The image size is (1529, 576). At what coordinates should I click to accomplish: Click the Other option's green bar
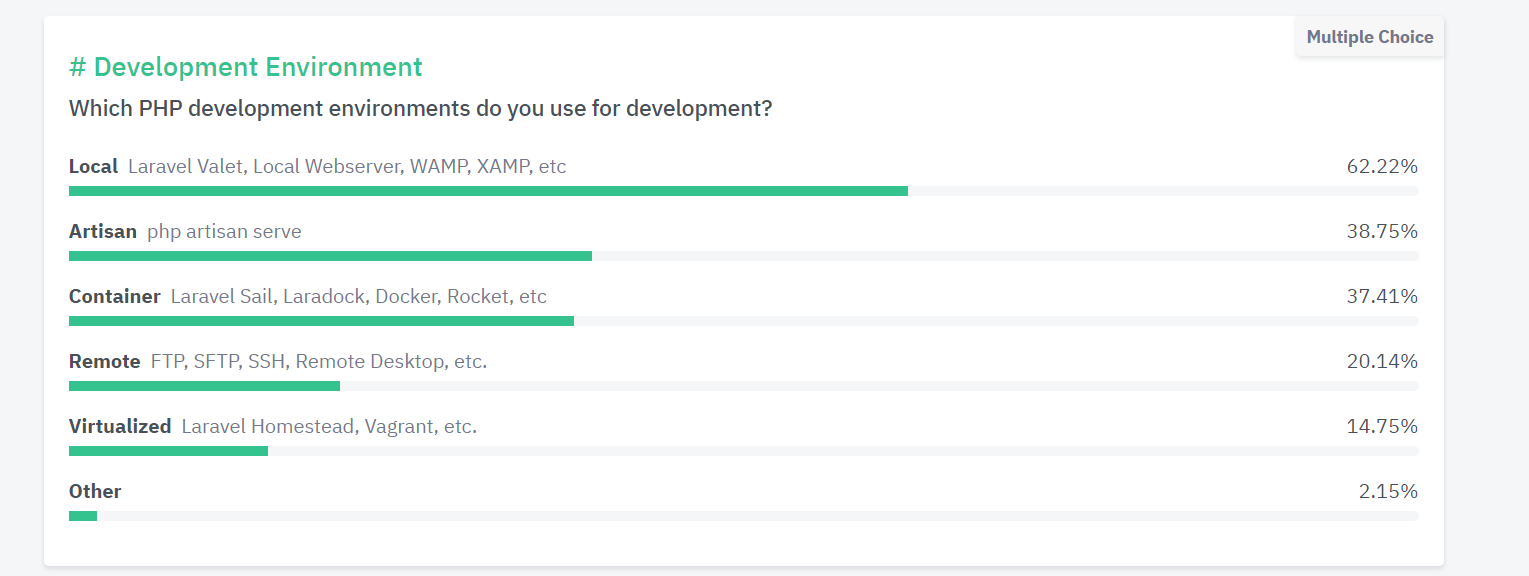point(83,515)
